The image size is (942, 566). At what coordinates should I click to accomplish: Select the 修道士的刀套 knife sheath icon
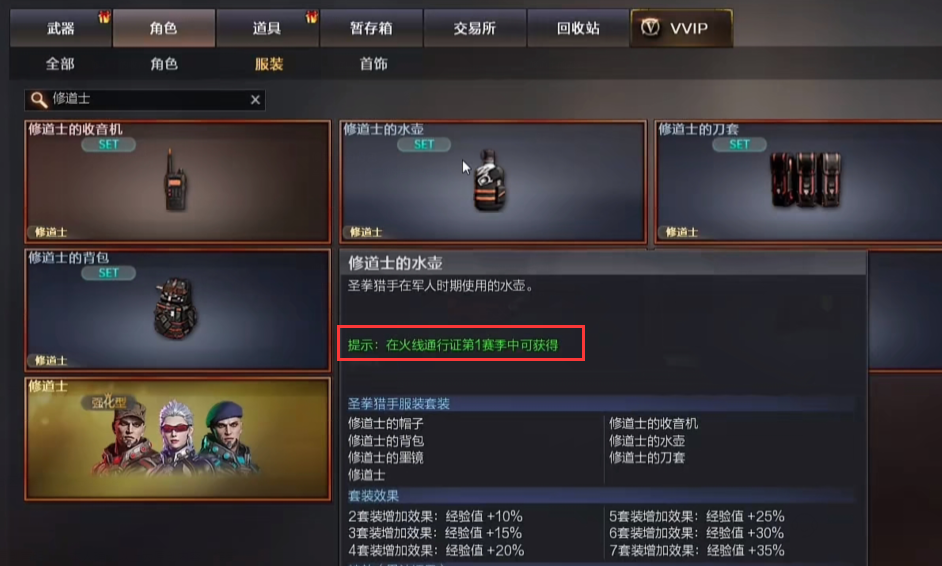point(806,180)
